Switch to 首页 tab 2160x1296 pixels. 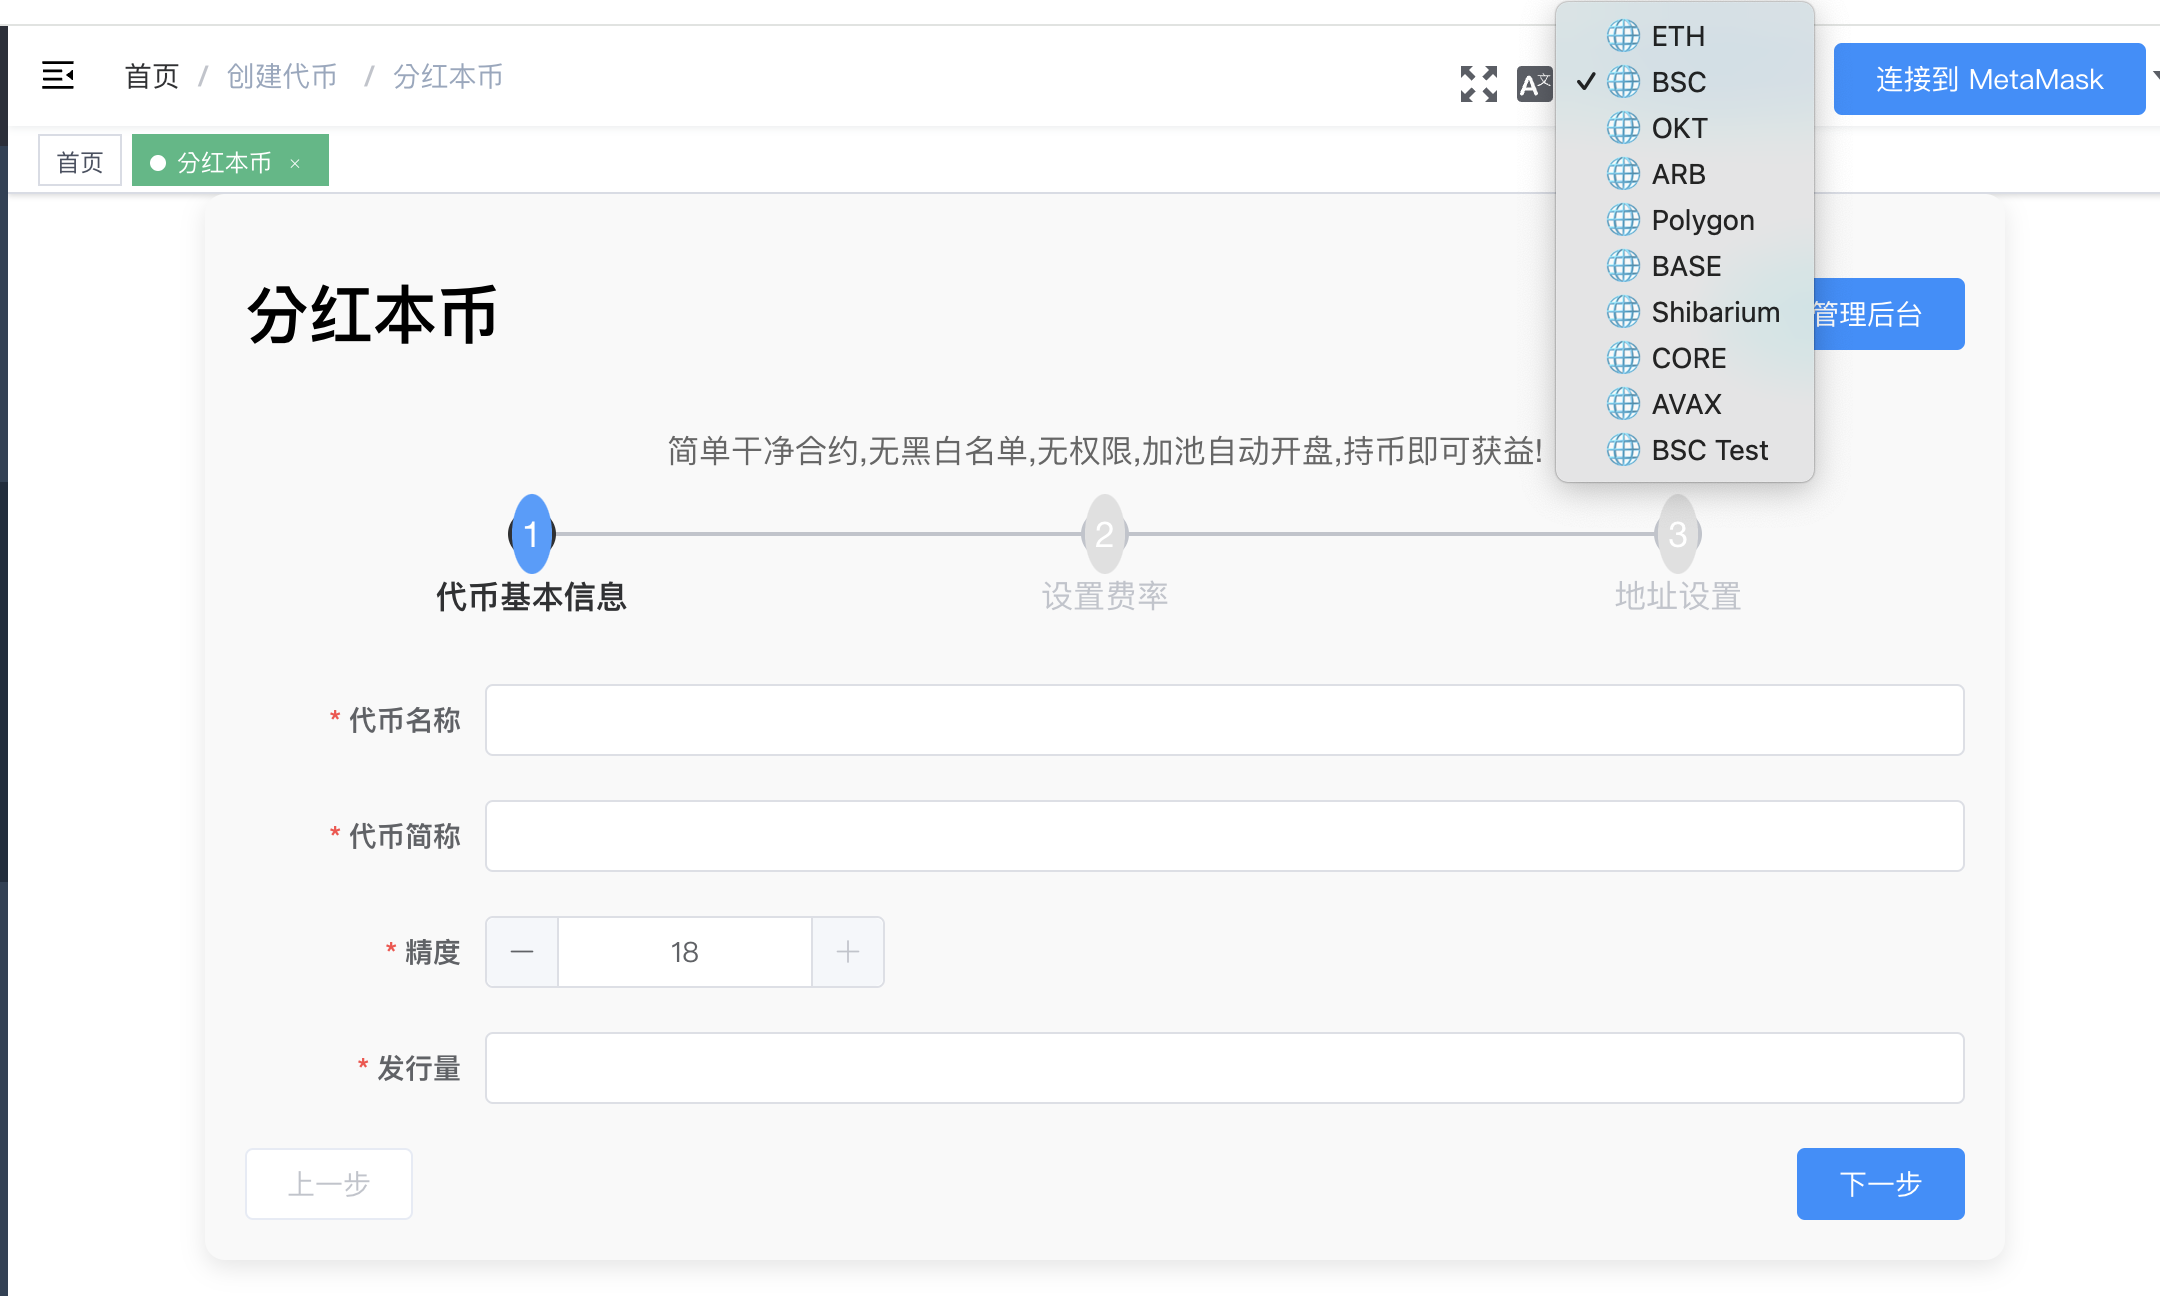coord(80,162)
